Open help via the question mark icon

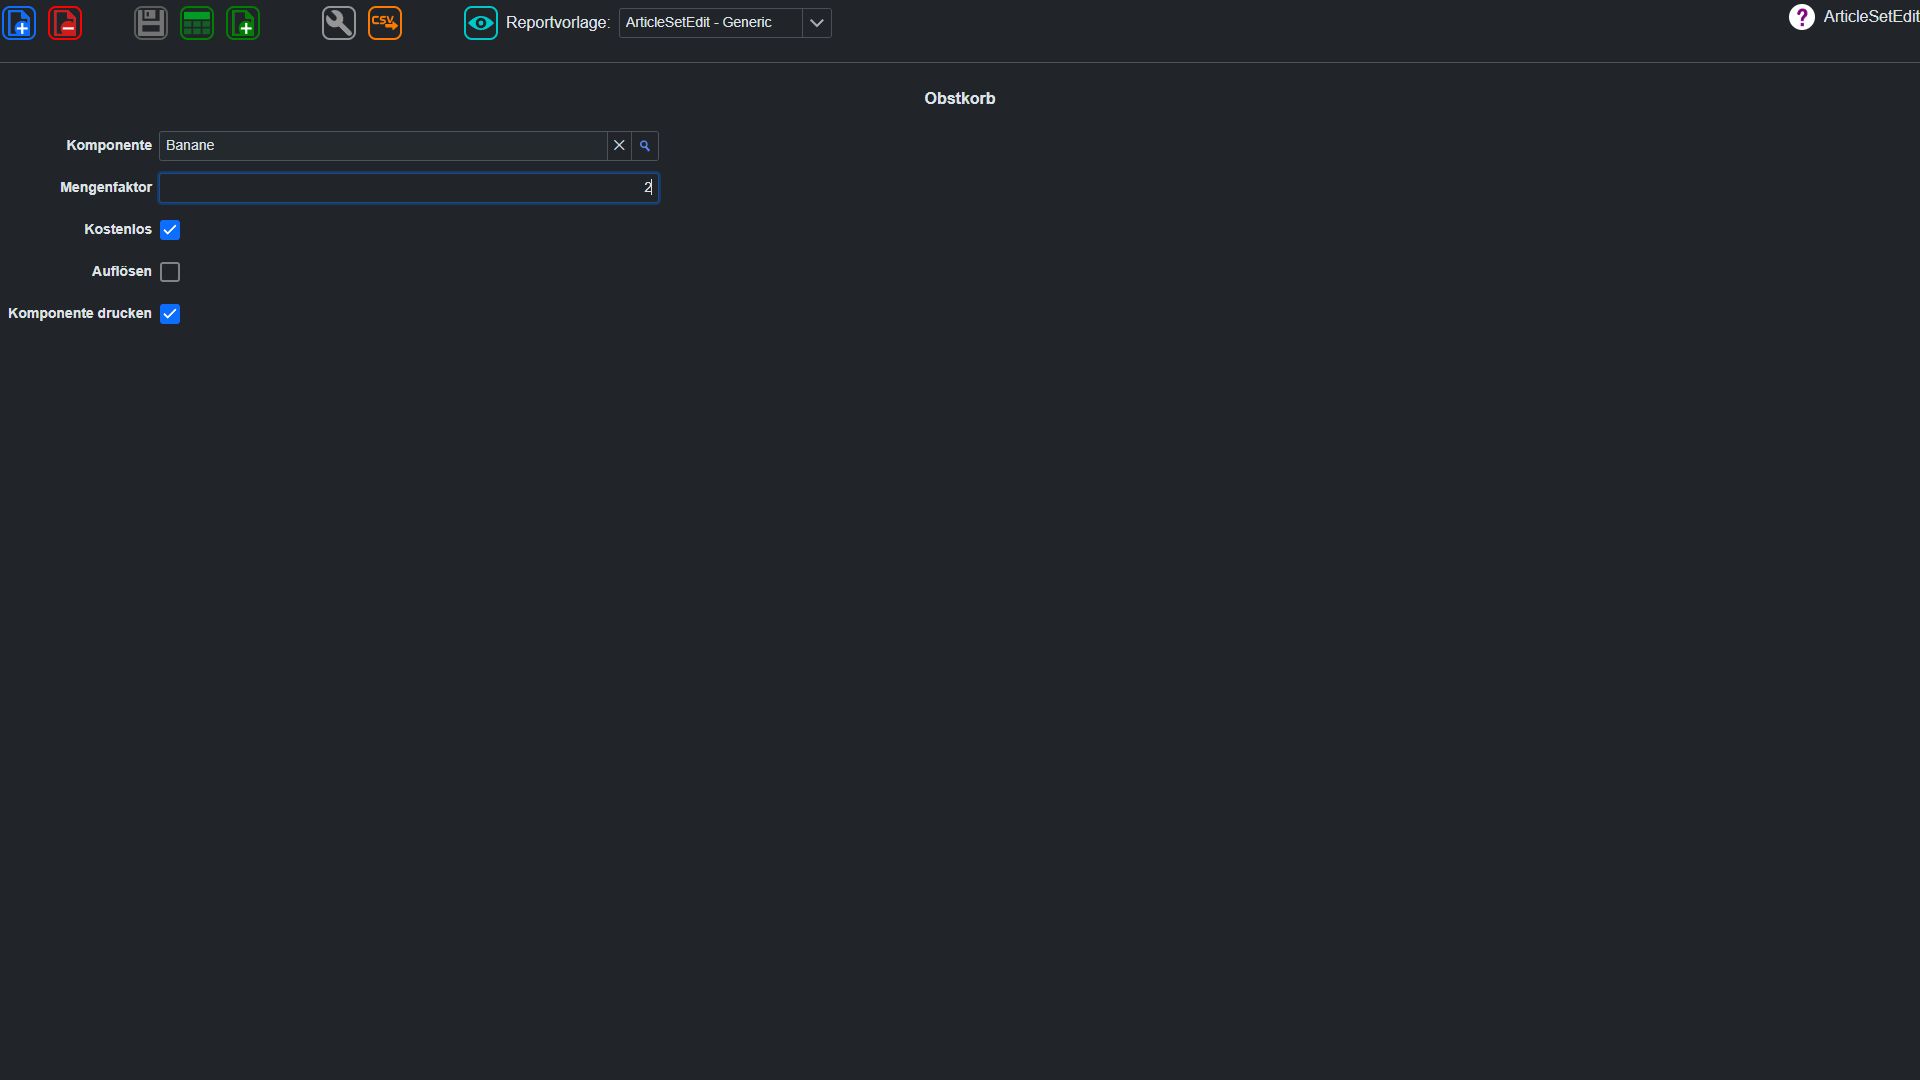point(1802,17)
